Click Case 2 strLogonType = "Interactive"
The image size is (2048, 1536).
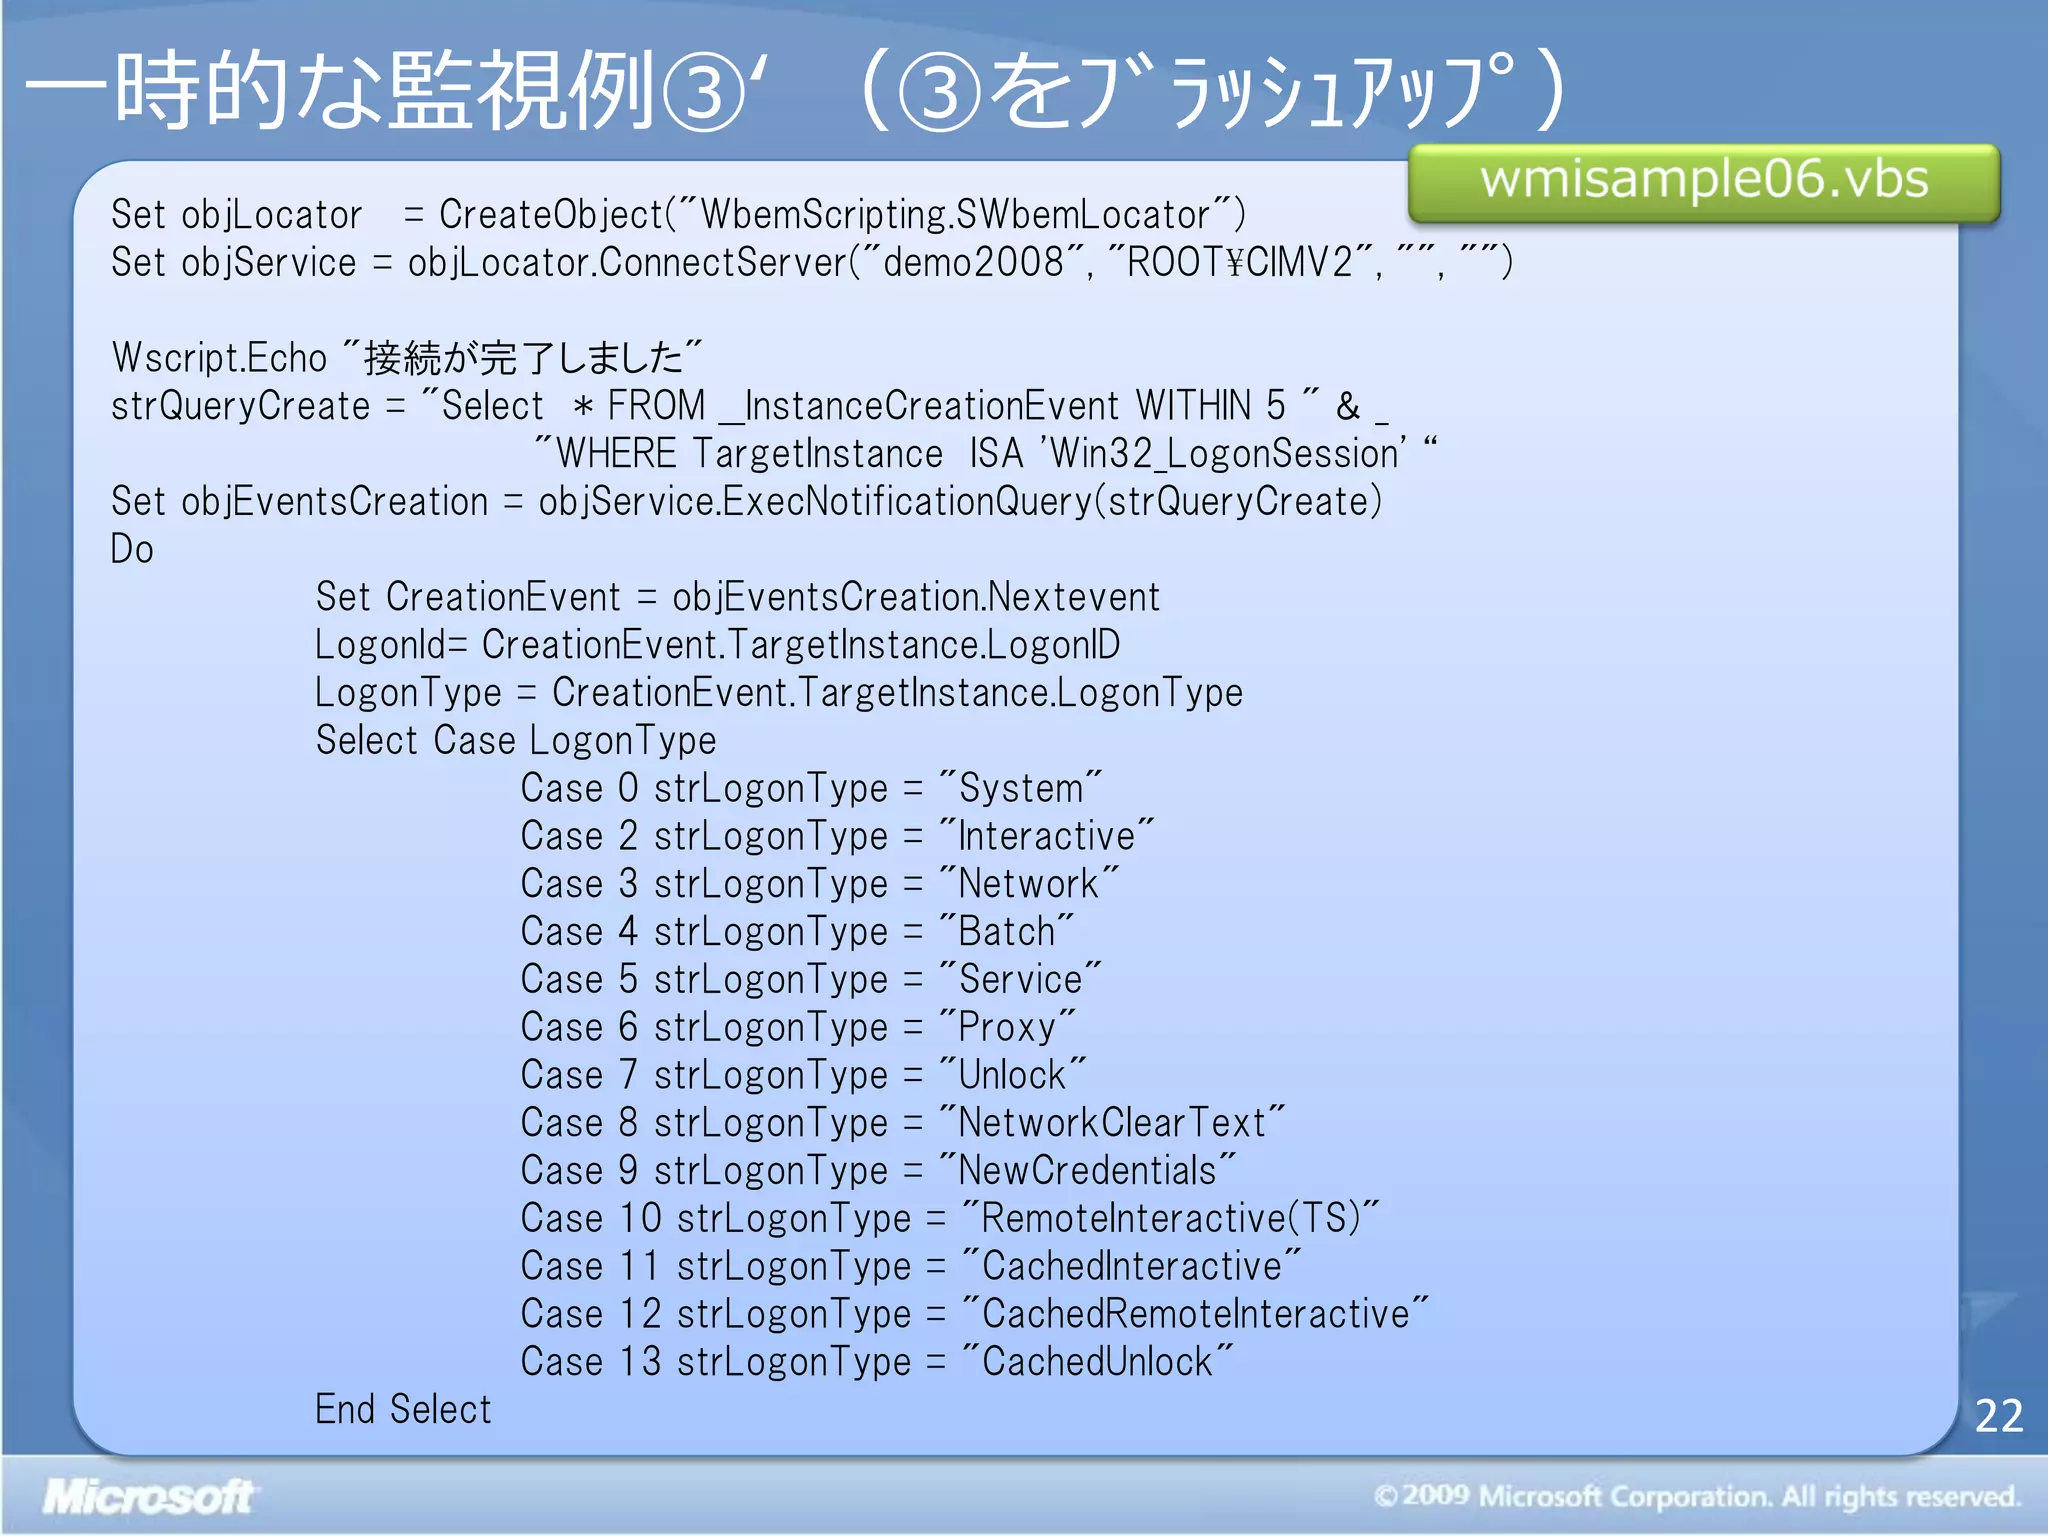point(837,836)
